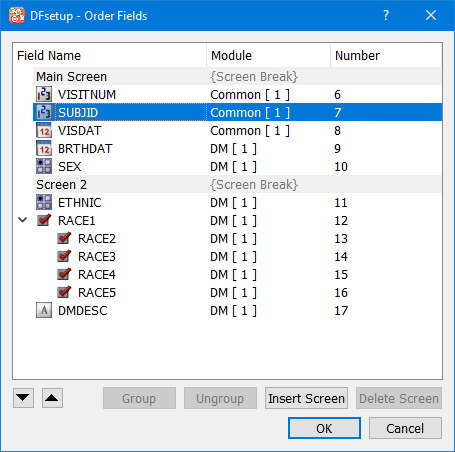Select the Screen 2 screen break row
This screenshot has height=452, width=455.
[237, 184]
